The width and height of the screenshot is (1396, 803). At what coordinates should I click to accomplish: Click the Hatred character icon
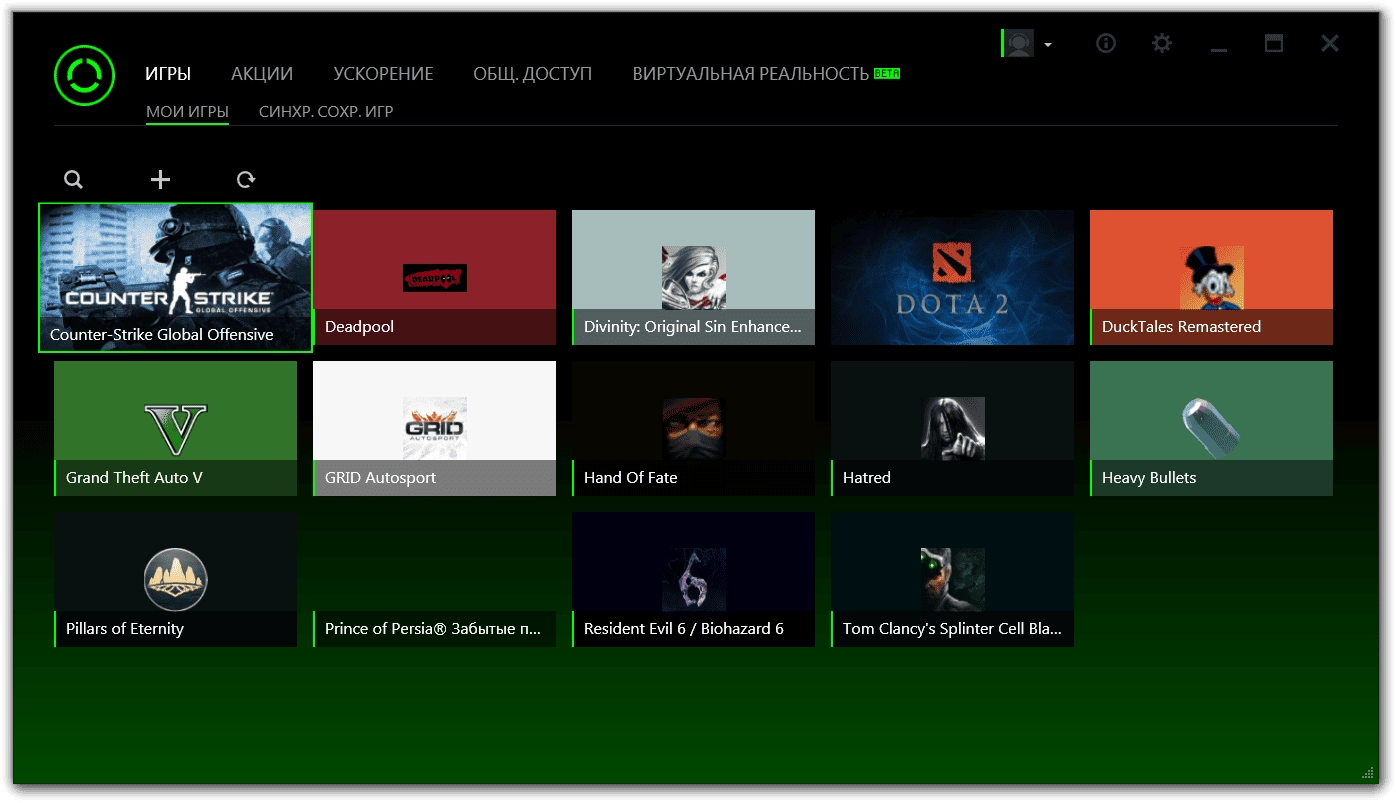(952, 429)
